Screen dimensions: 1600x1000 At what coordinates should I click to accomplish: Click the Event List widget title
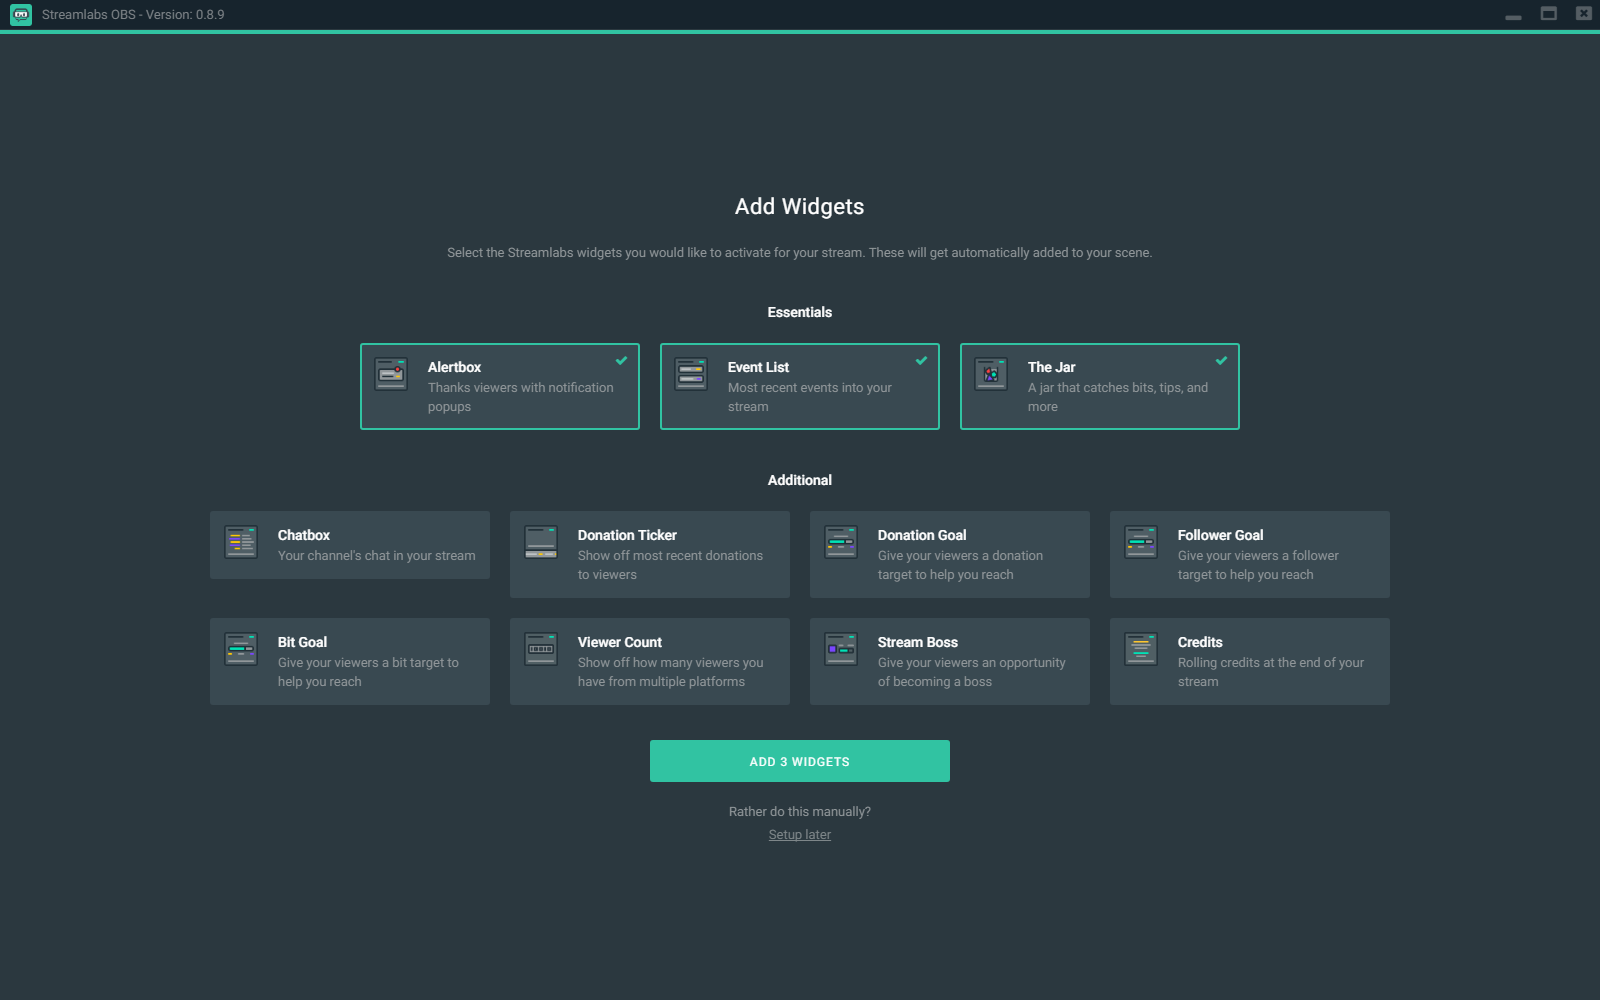pyautogui.click(x=759, y=367)
